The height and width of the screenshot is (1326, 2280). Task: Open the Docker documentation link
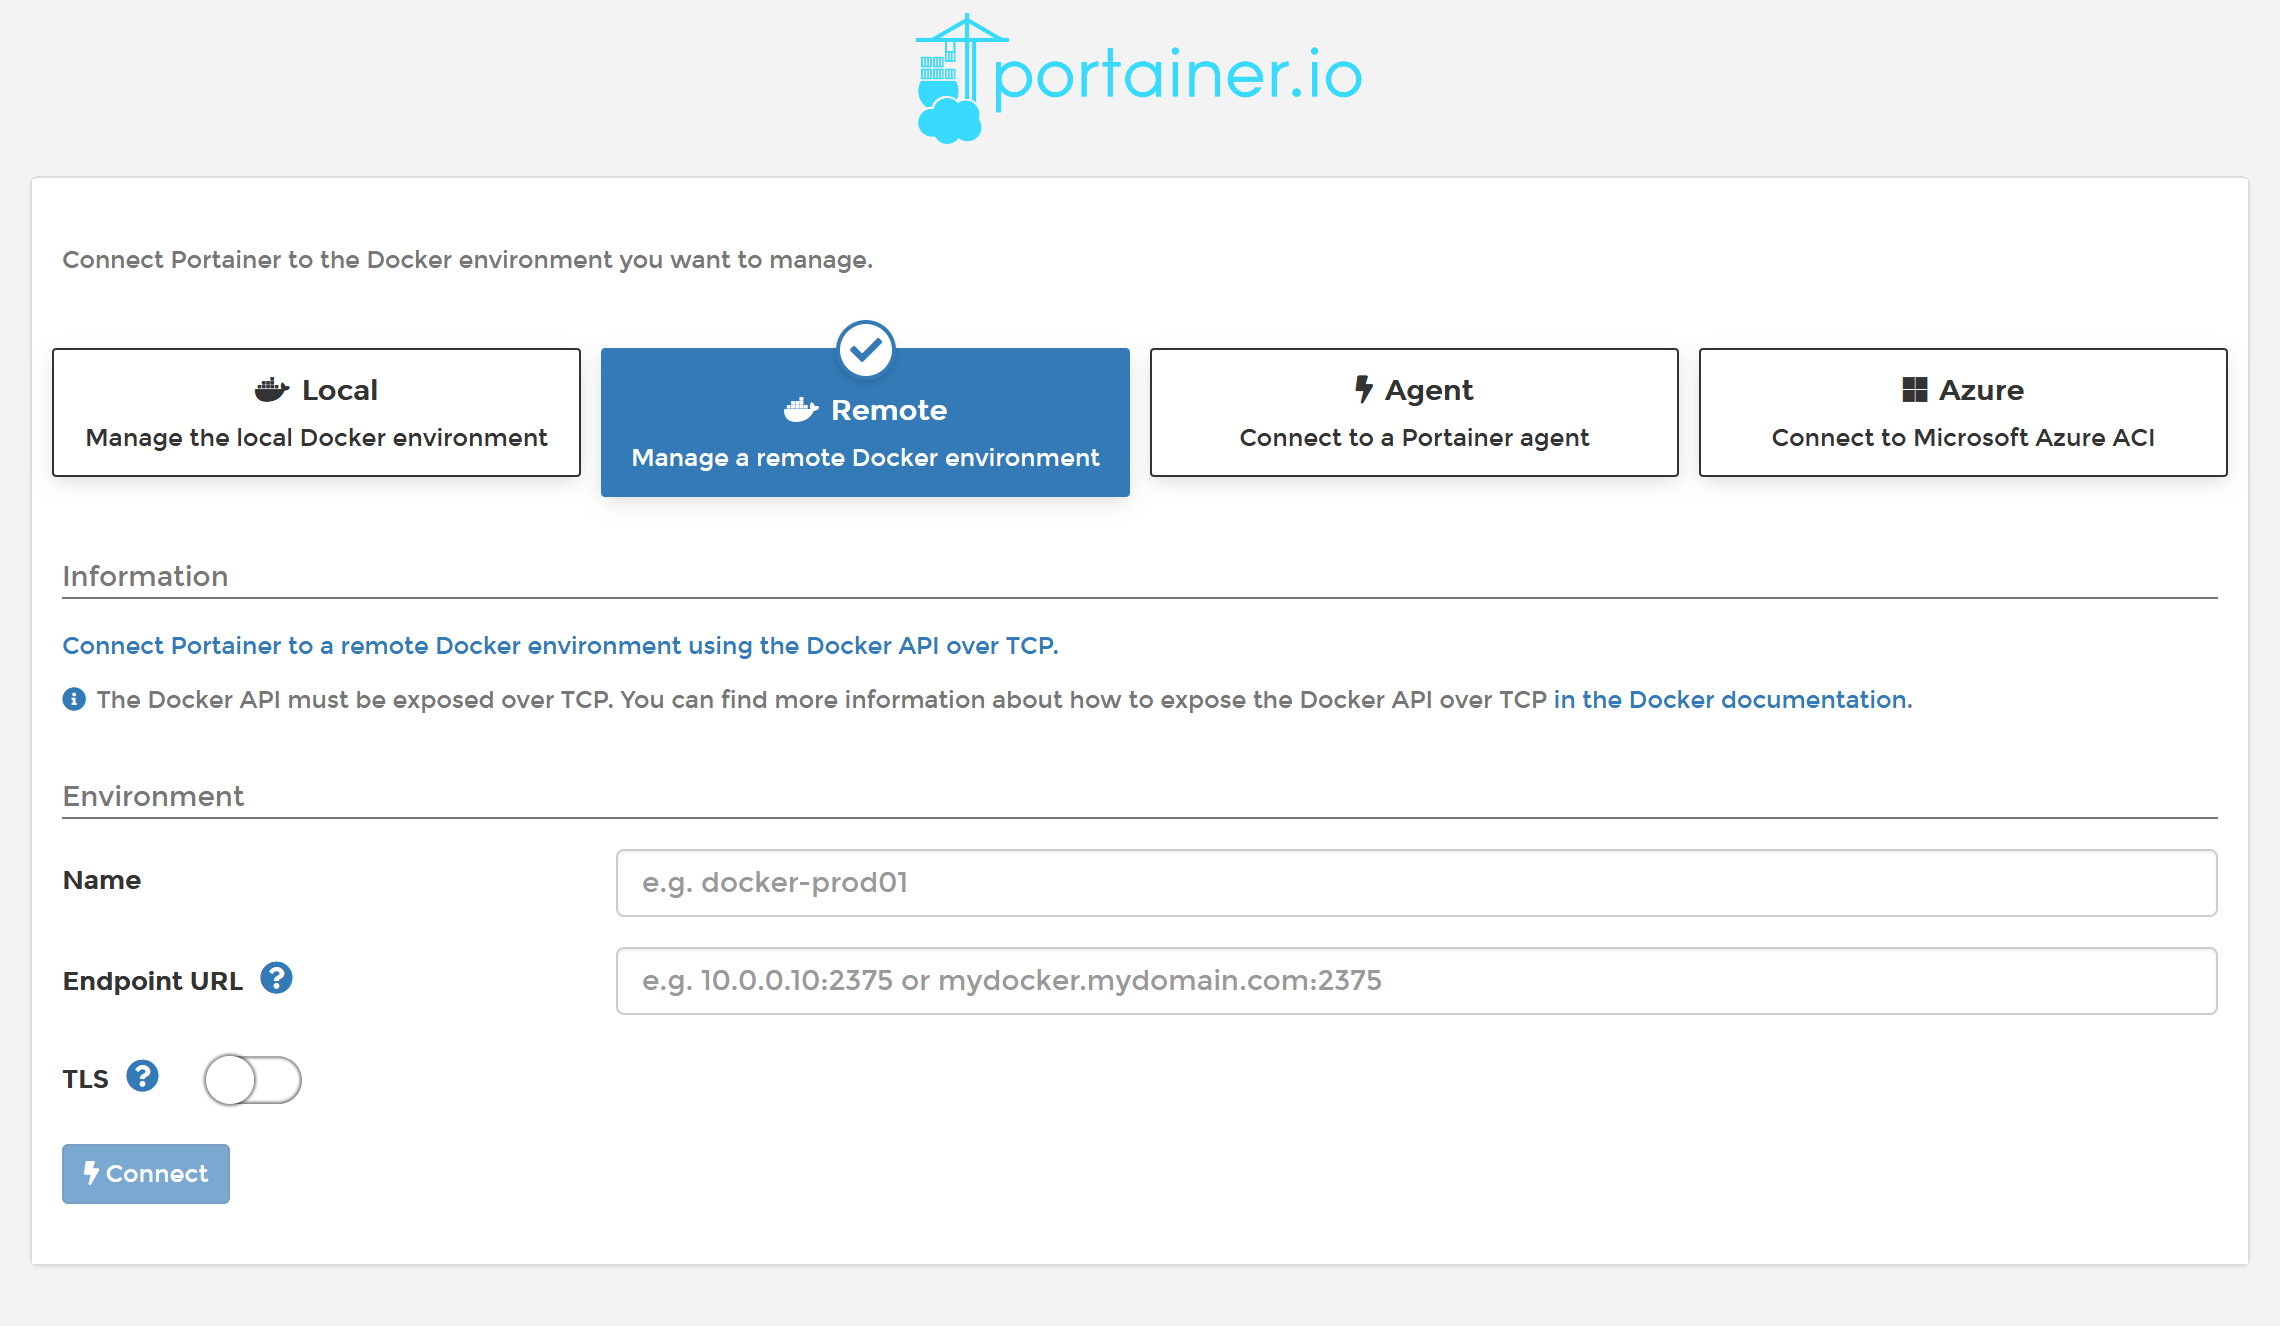pos(1729,699)
